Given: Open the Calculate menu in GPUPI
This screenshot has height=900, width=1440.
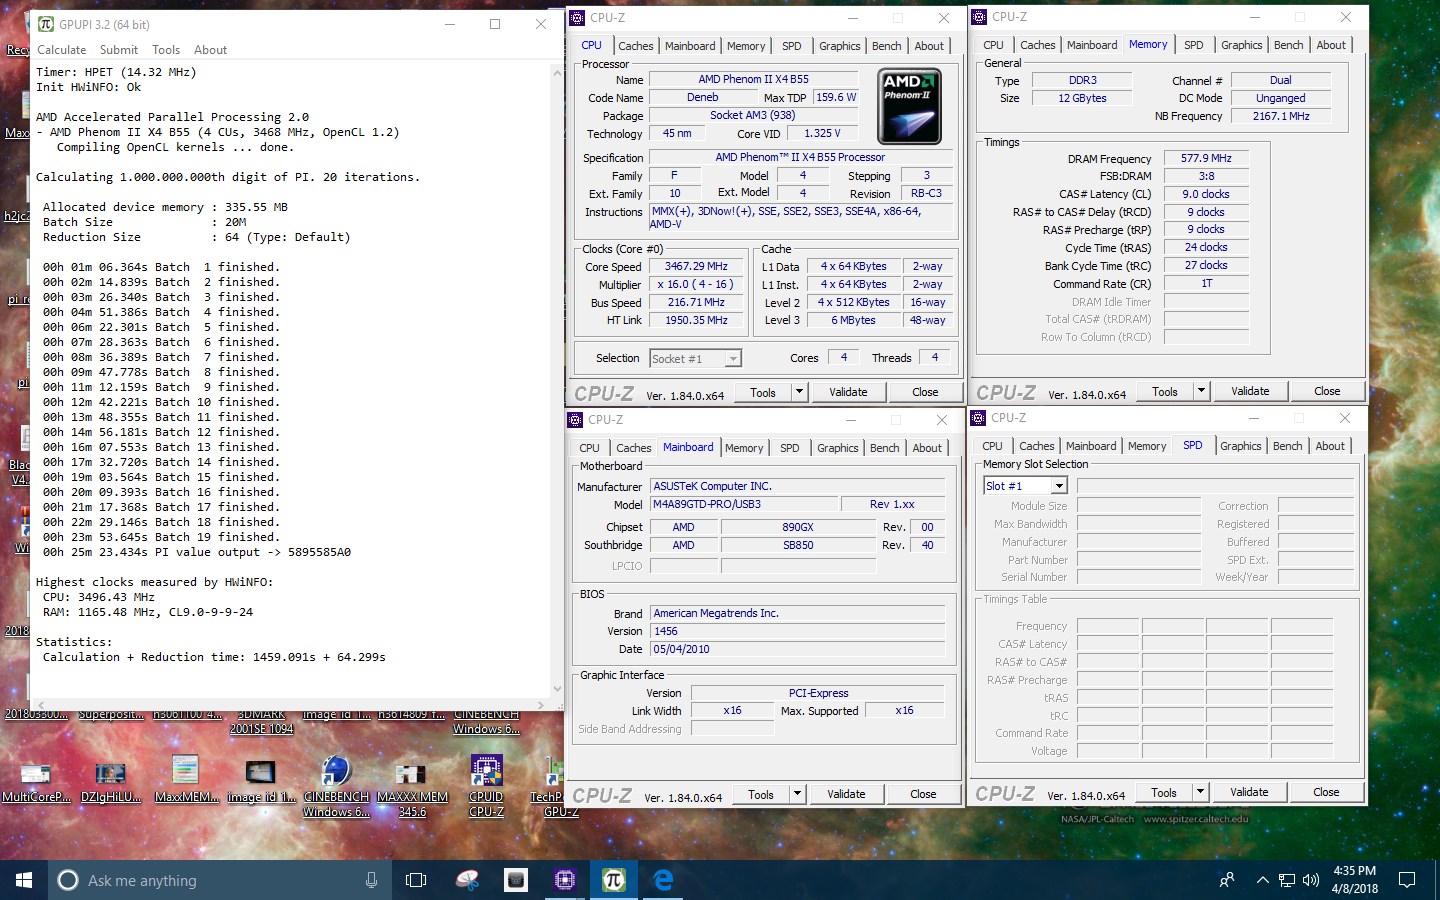Looking at the screenshot, I should coord(62,50).
